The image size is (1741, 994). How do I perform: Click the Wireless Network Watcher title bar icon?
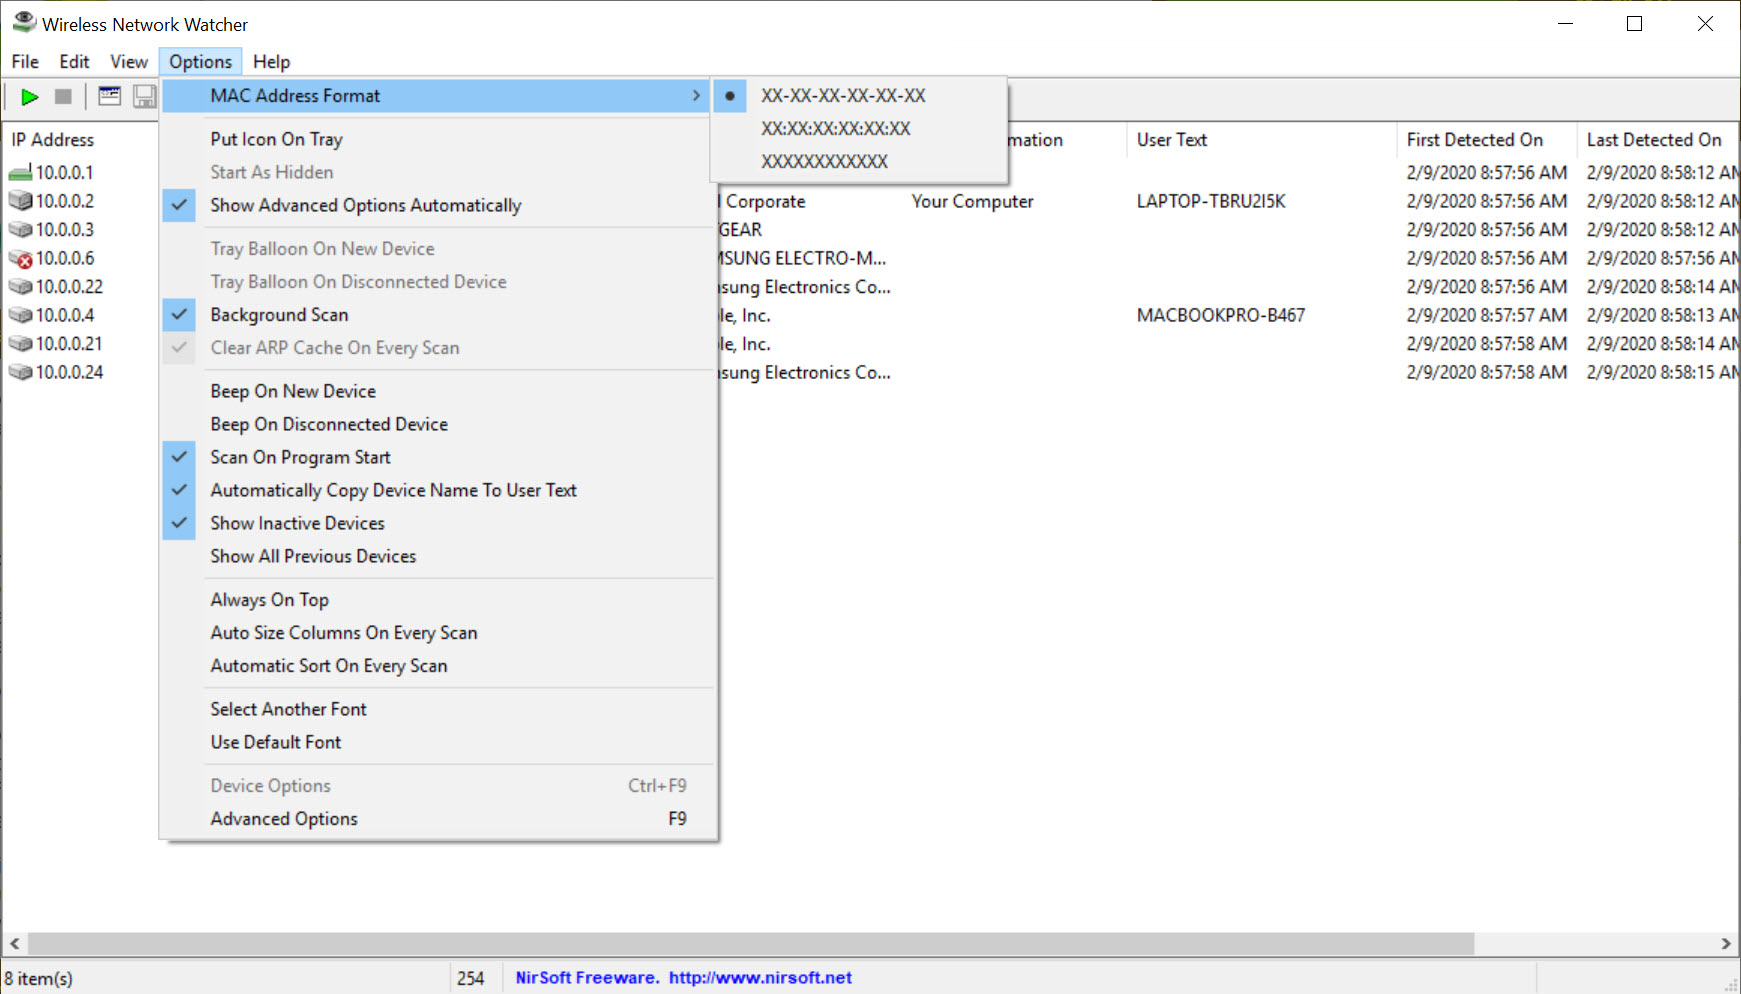point(24,23)
